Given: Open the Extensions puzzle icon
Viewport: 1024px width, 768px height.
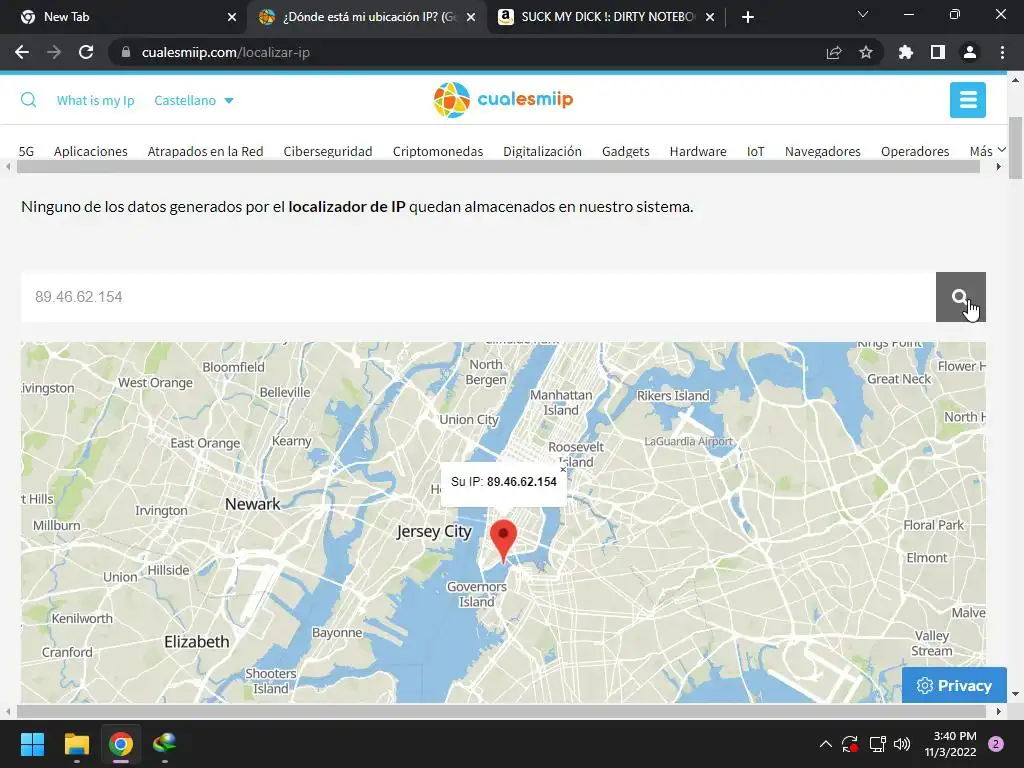Looking at the screenshot, I should pos(906,52).
